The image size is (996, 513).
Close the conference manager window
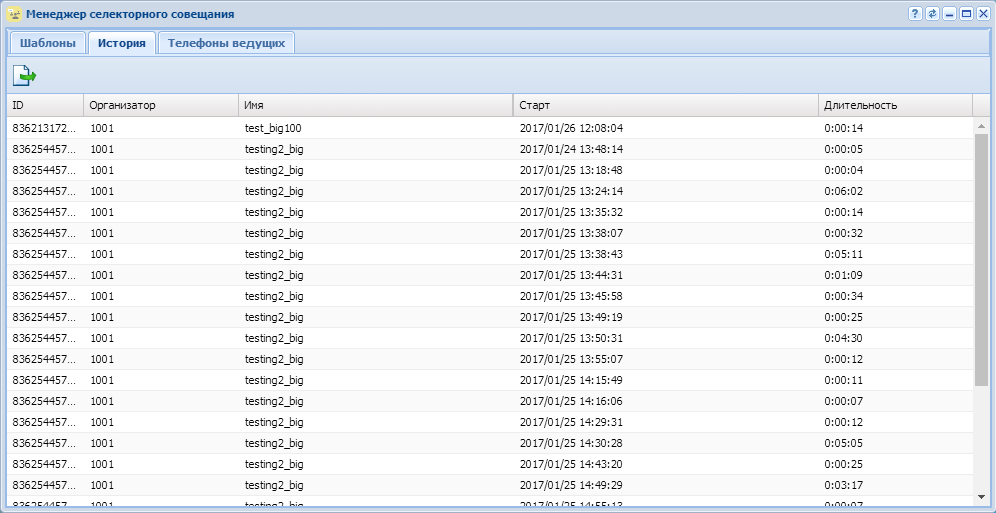pos(982,14)
